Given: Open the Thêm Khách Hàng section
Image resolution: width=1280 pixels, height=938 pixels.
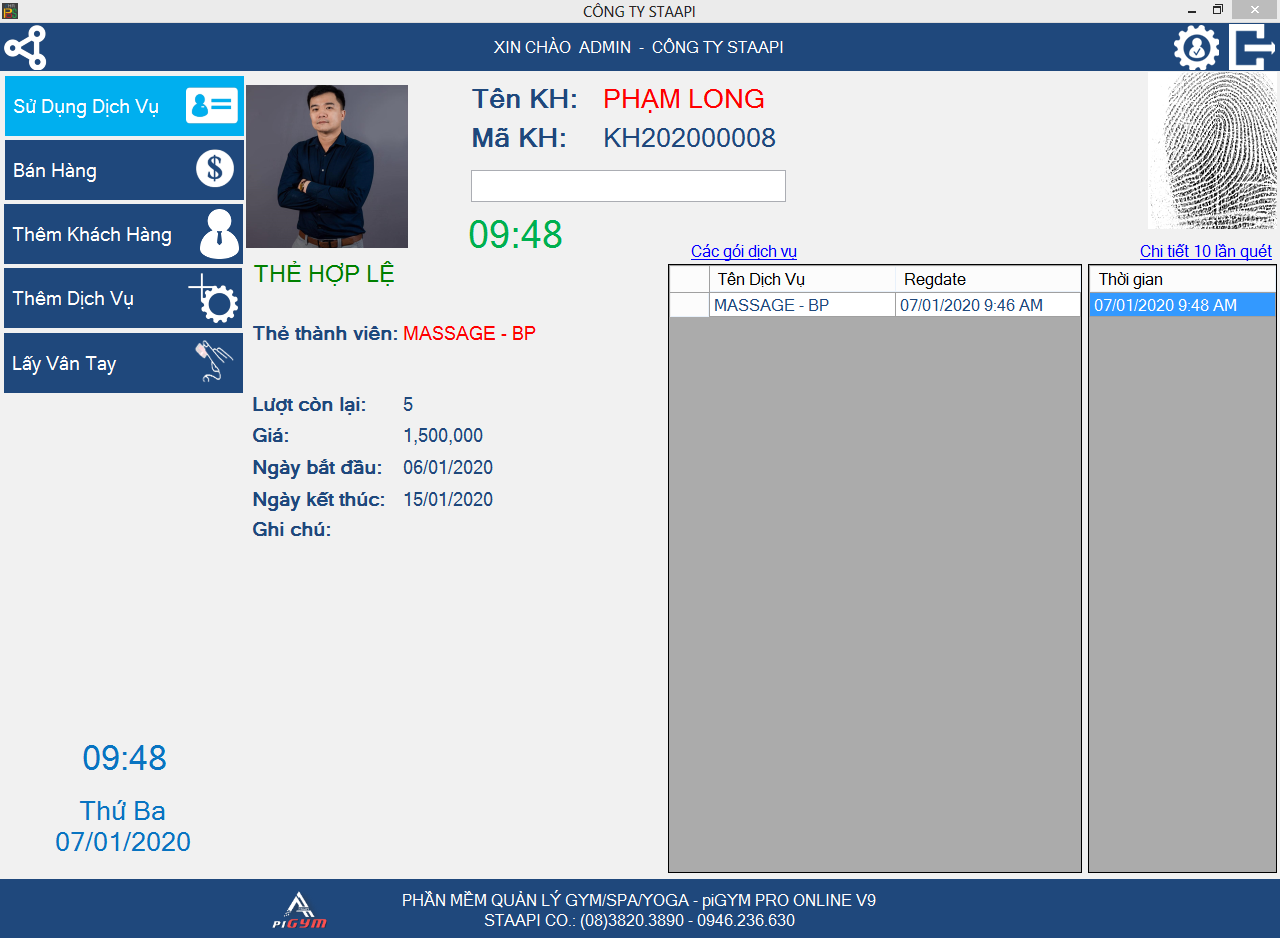Looking at the screenshot, I should [x=92, y=235].
